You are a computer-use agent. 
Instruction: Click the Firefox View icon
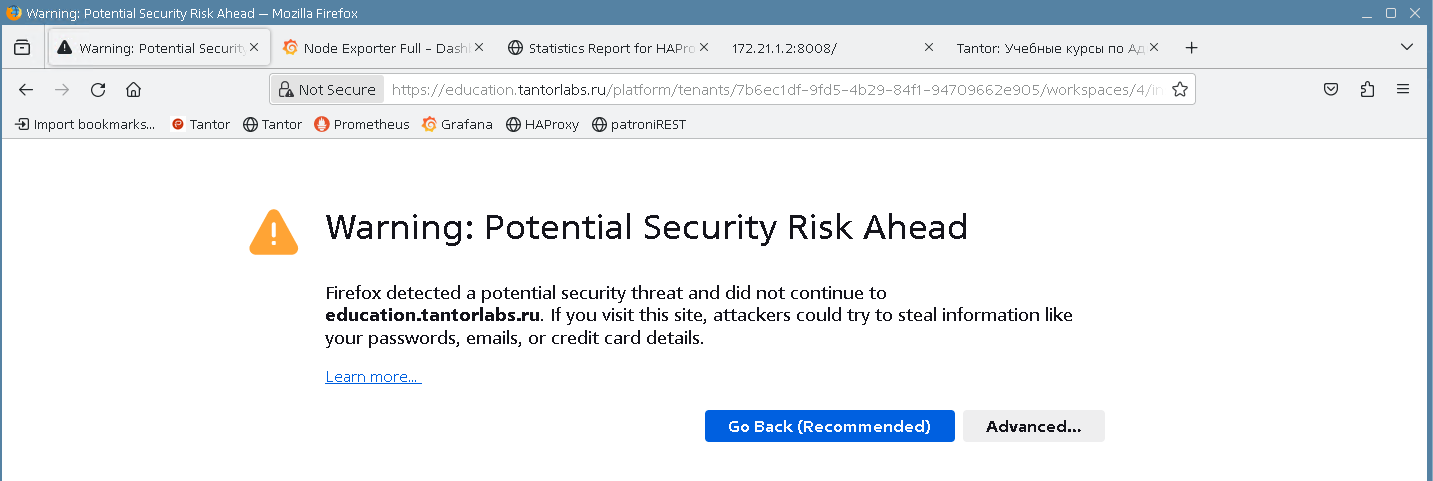tap(22, 48)
